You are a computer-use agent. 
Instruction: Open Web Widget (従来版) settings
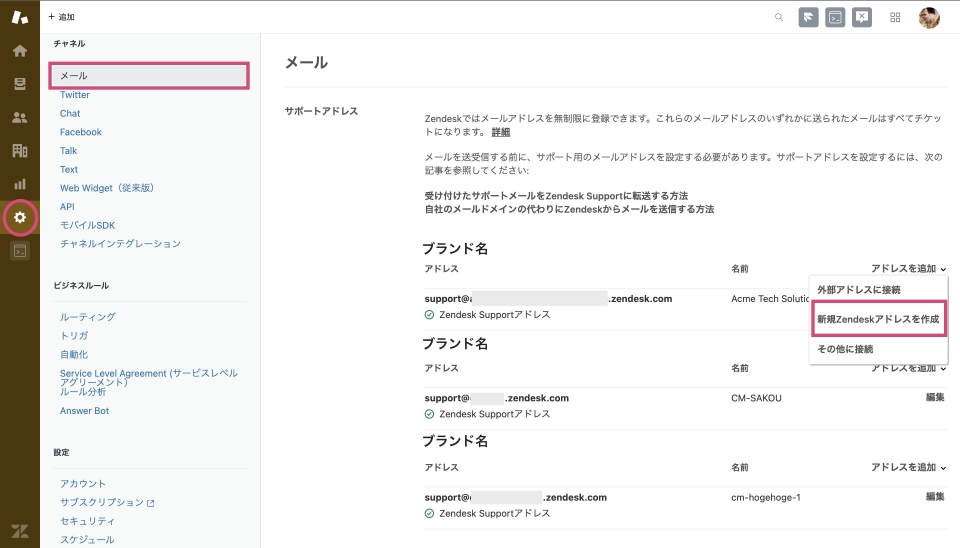[107, 188]
